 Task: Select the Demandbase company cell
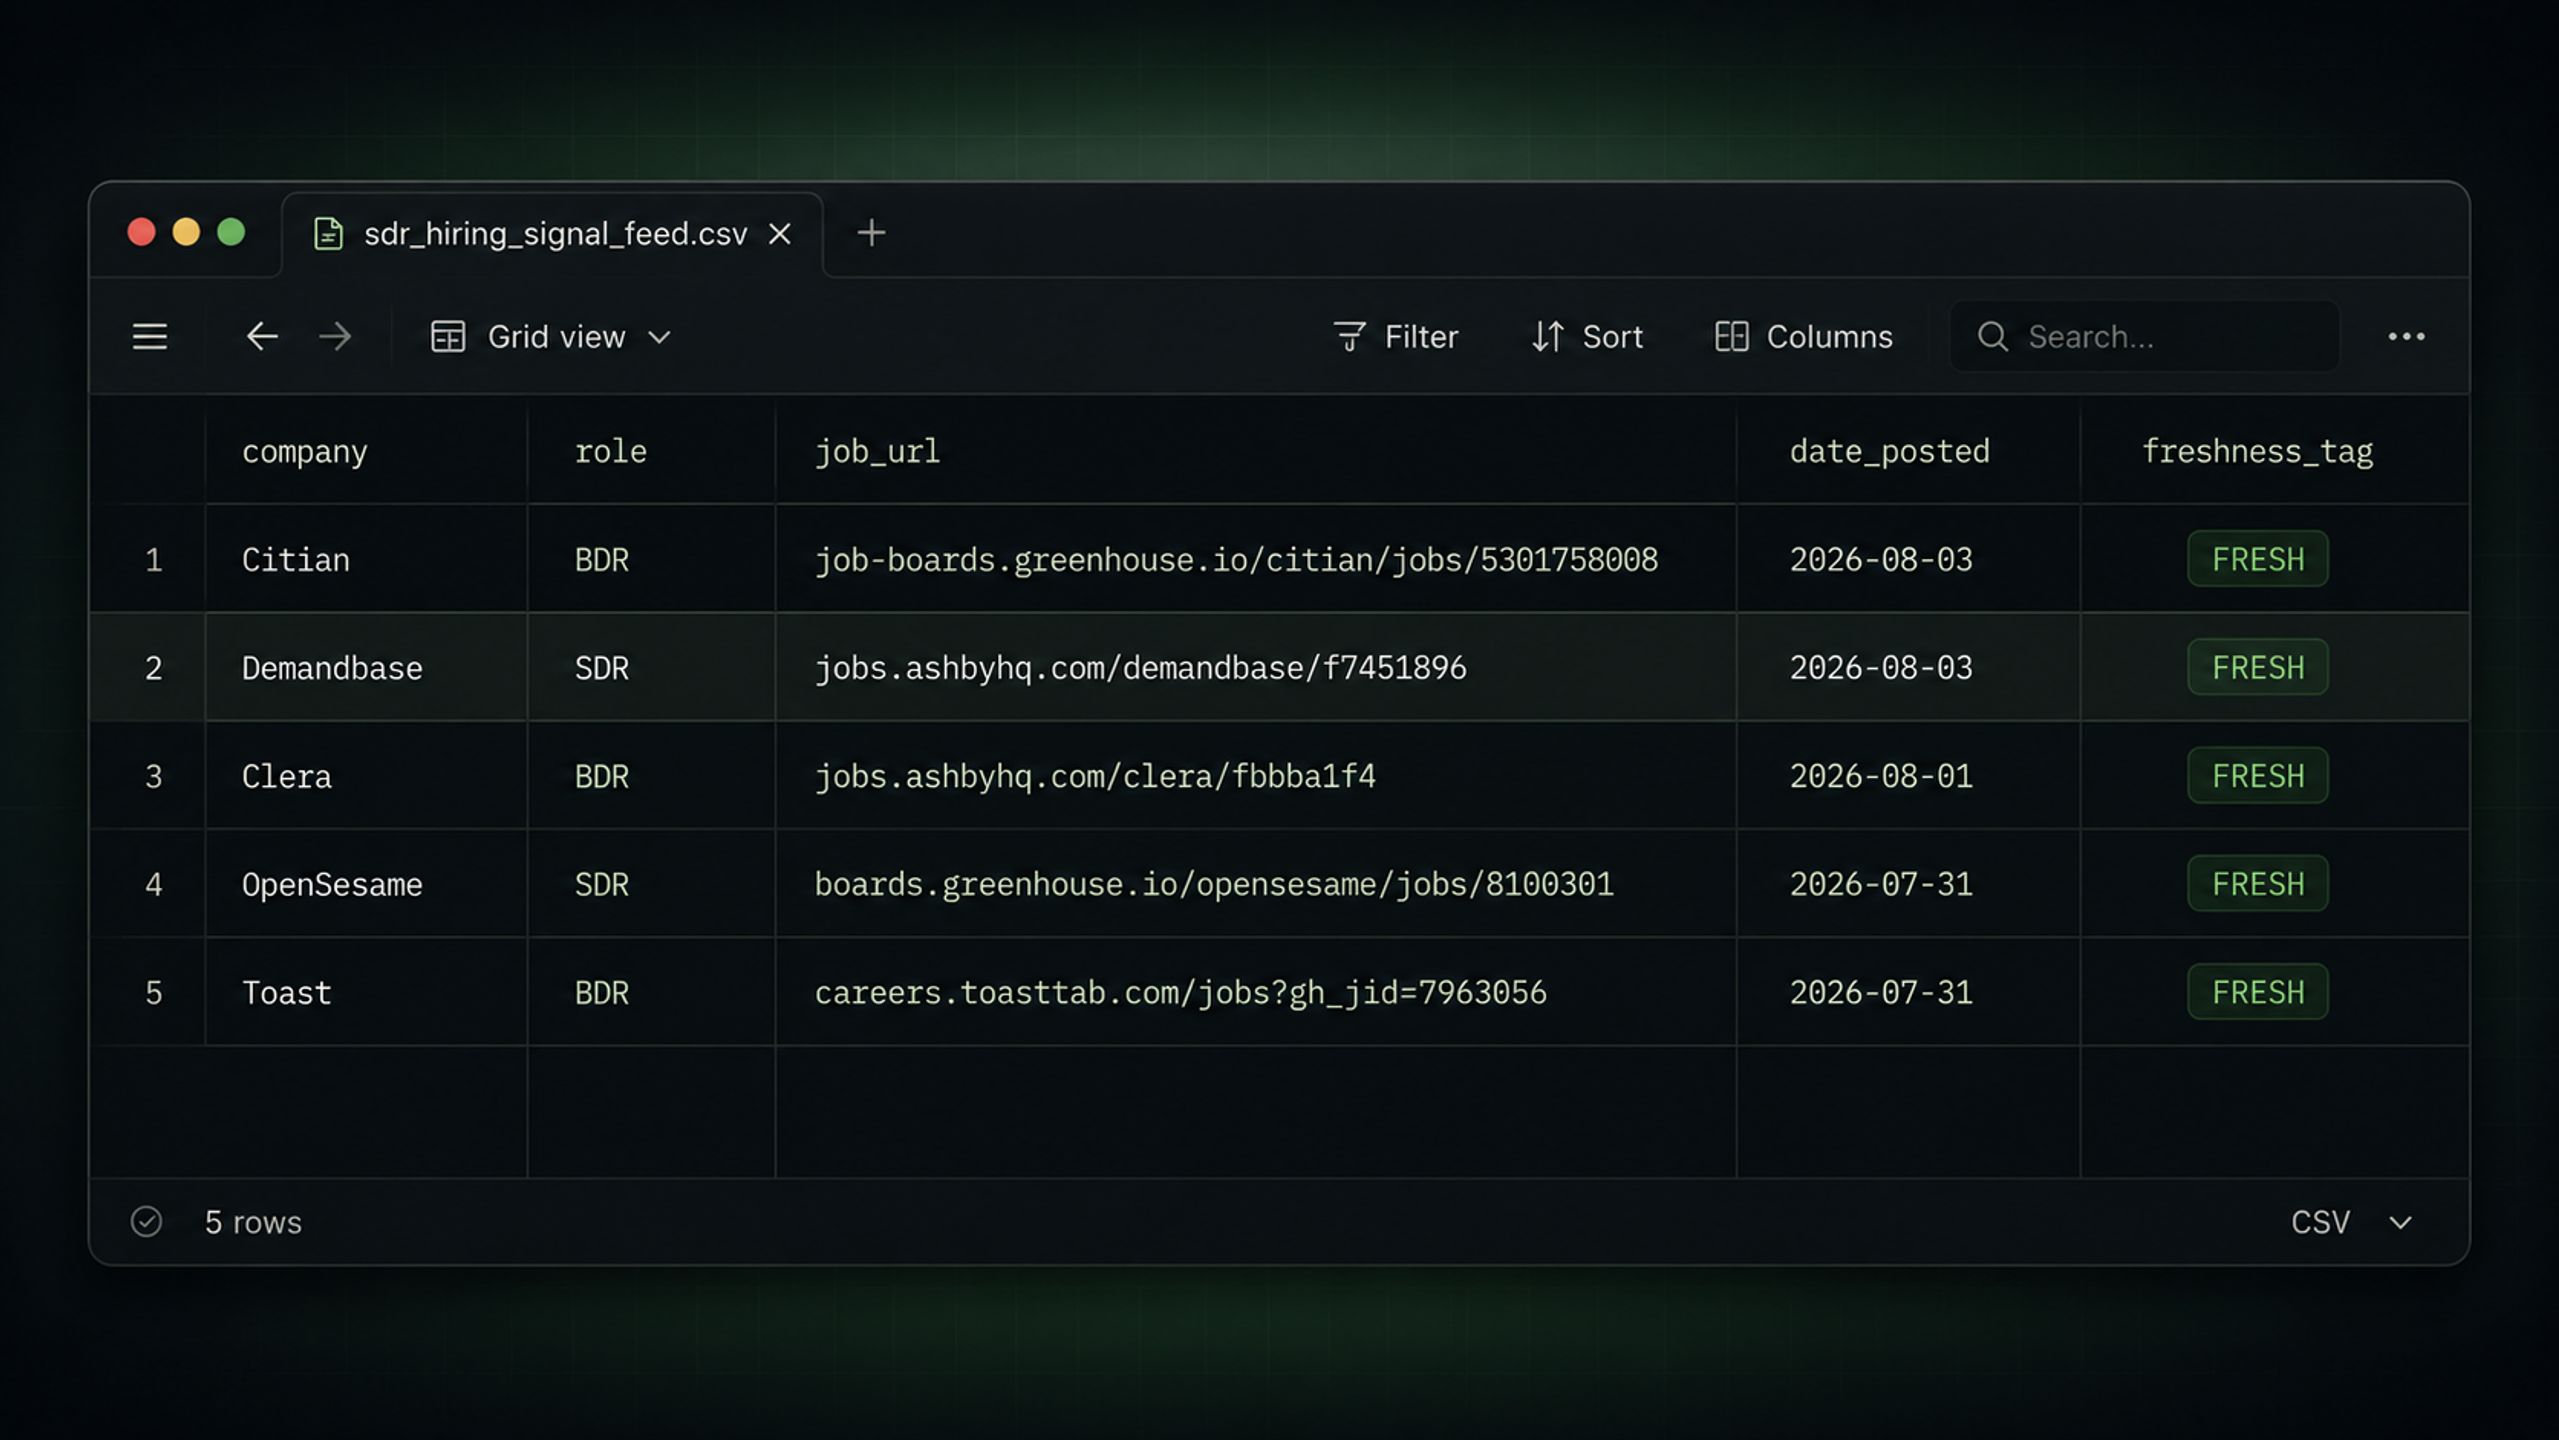(366, 667)
